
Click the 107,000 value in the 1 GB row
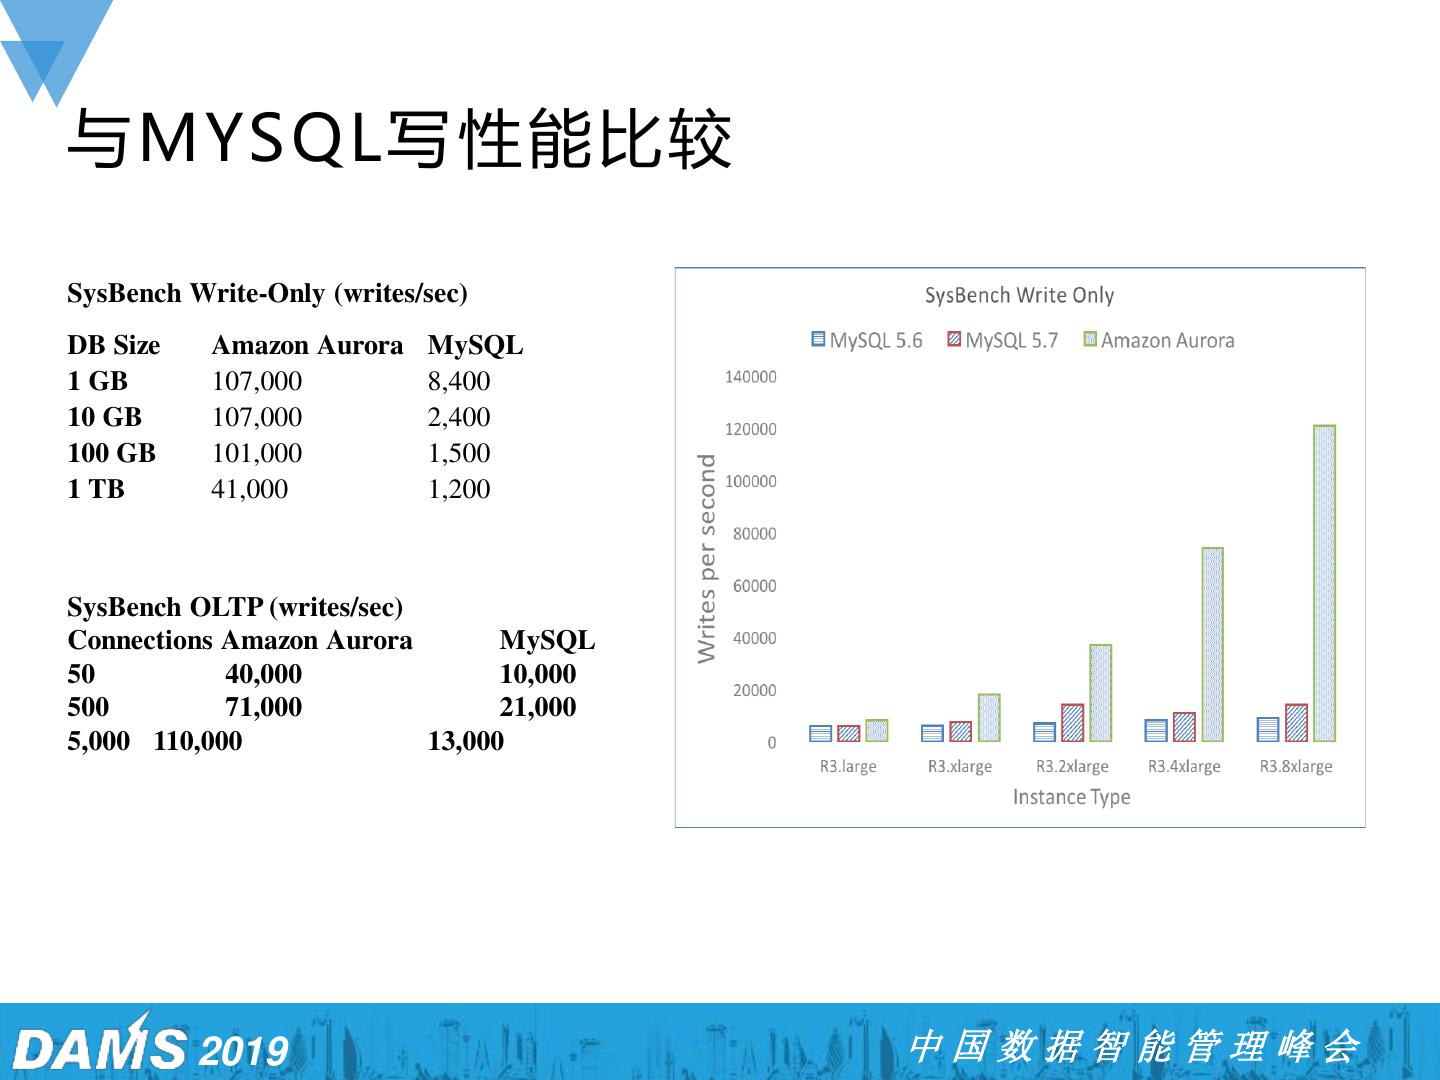point(257,381)
